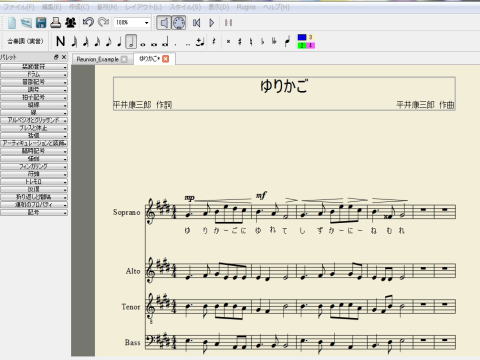480x360 pixels.
Task: Close the Reunion_Example tab
Action: [x=124, y=59]
